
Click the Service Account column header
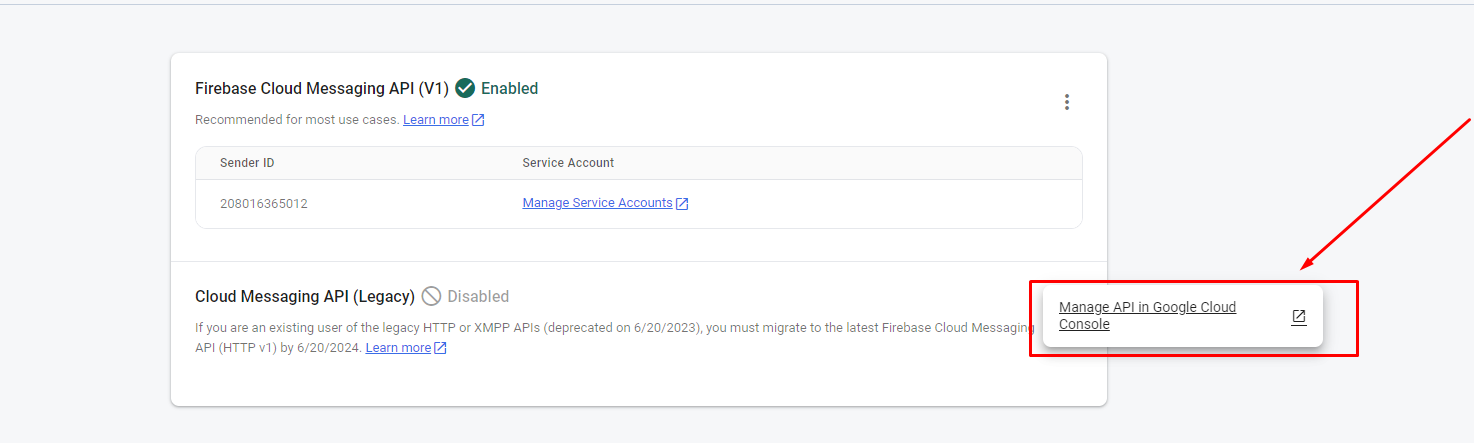(568, 163)
